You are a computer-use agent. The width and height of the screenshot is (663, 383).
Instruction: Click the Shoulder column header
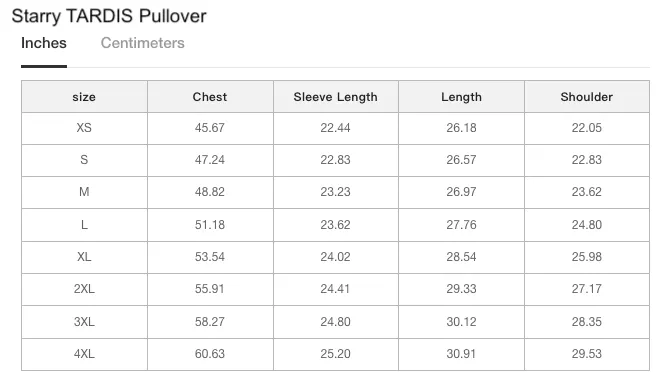[586, 97]
